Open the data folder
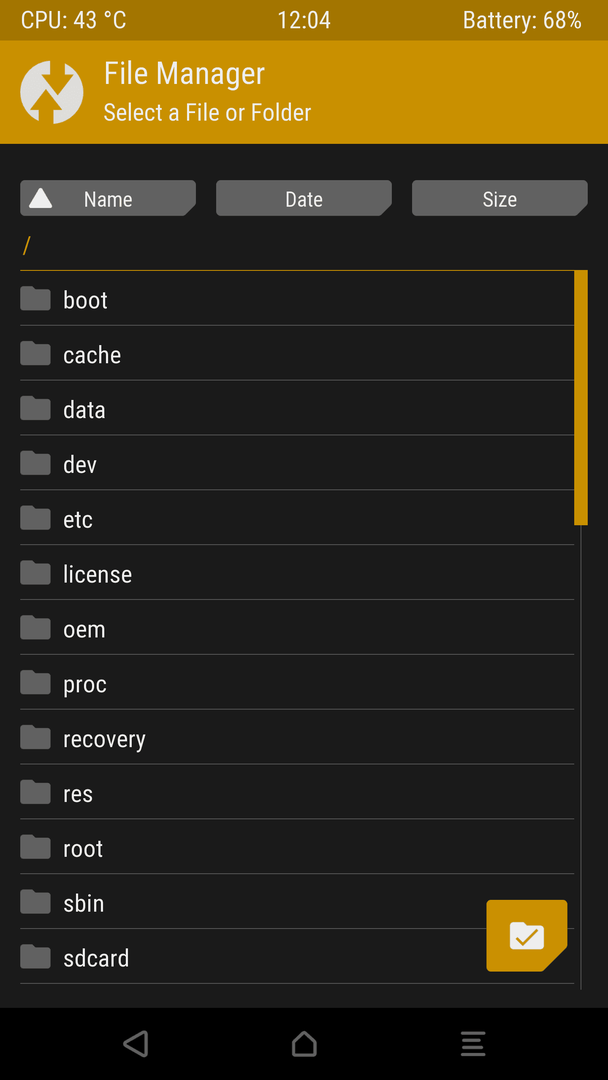608x1080 pixels. coord(84,410)
